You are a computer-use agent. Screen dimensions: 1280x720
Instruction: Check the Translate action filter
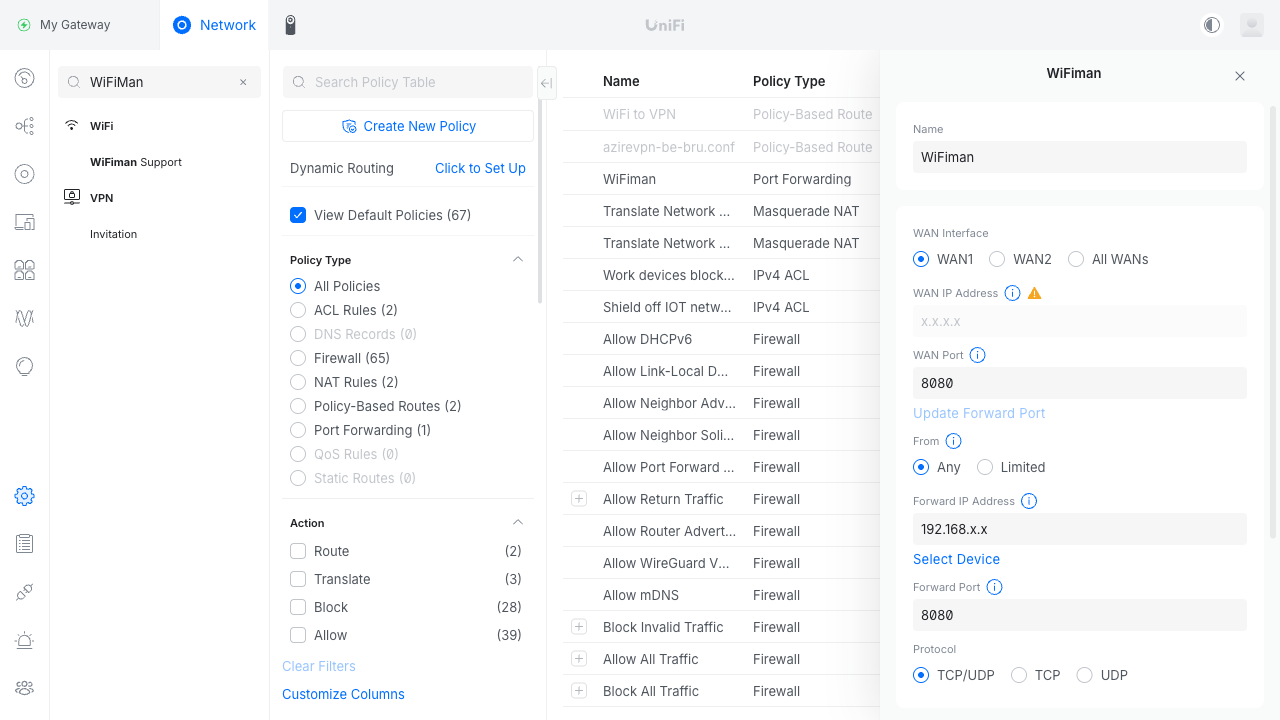click(298, 579)
